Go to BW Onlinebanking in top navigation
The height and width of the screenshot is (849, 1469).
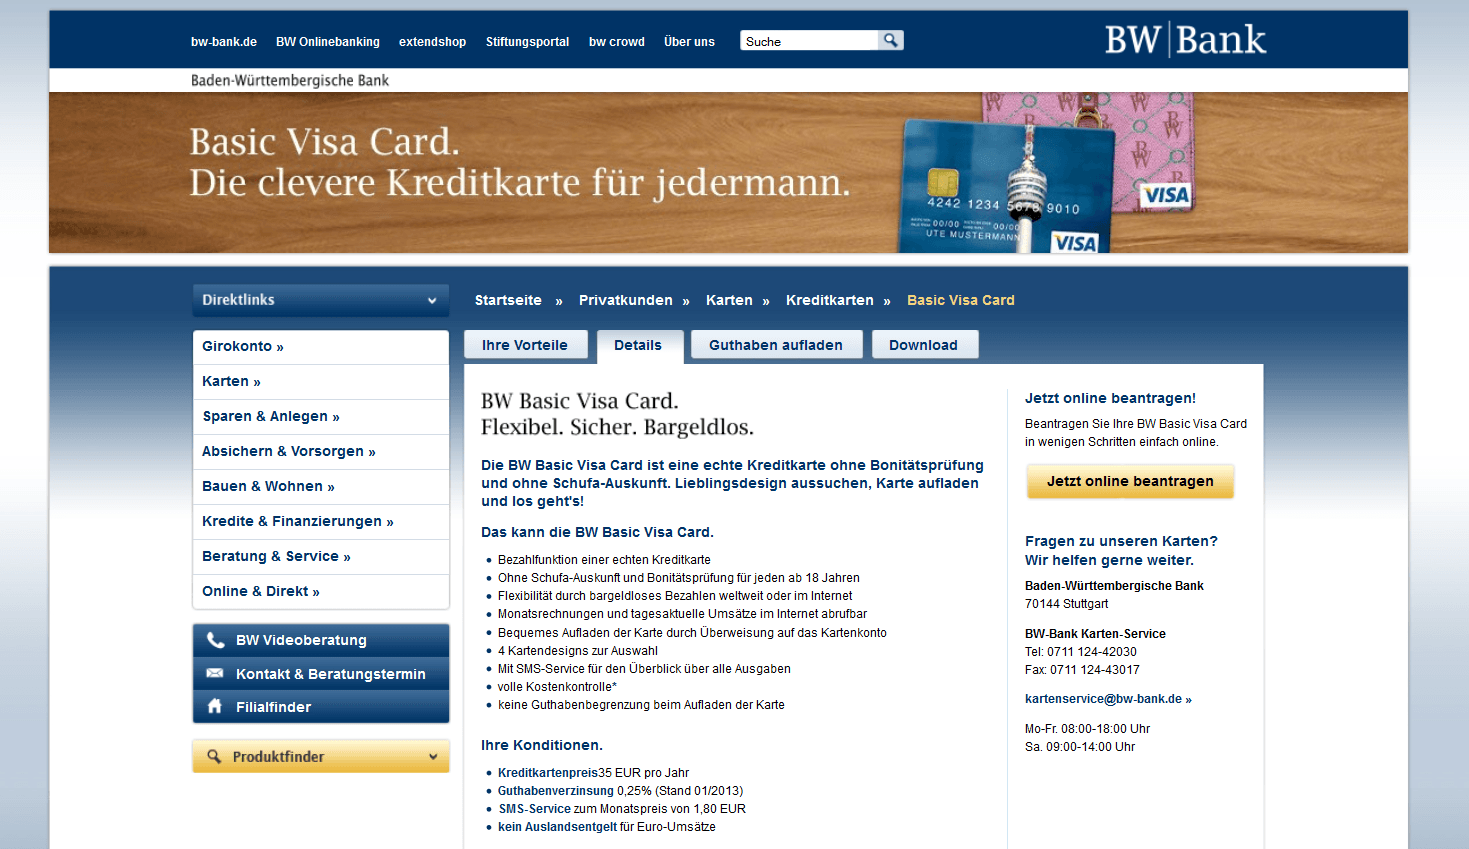point(328,42)
